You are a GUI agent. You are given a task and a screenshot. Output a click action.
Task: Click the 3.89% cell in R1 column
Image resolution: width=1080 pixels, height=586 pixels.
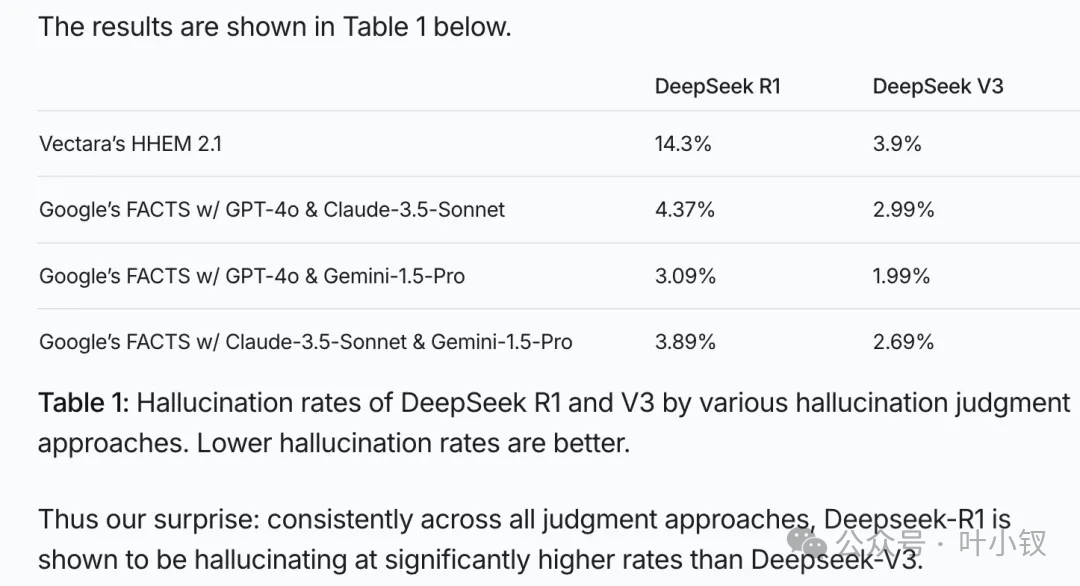pos(685,342)
